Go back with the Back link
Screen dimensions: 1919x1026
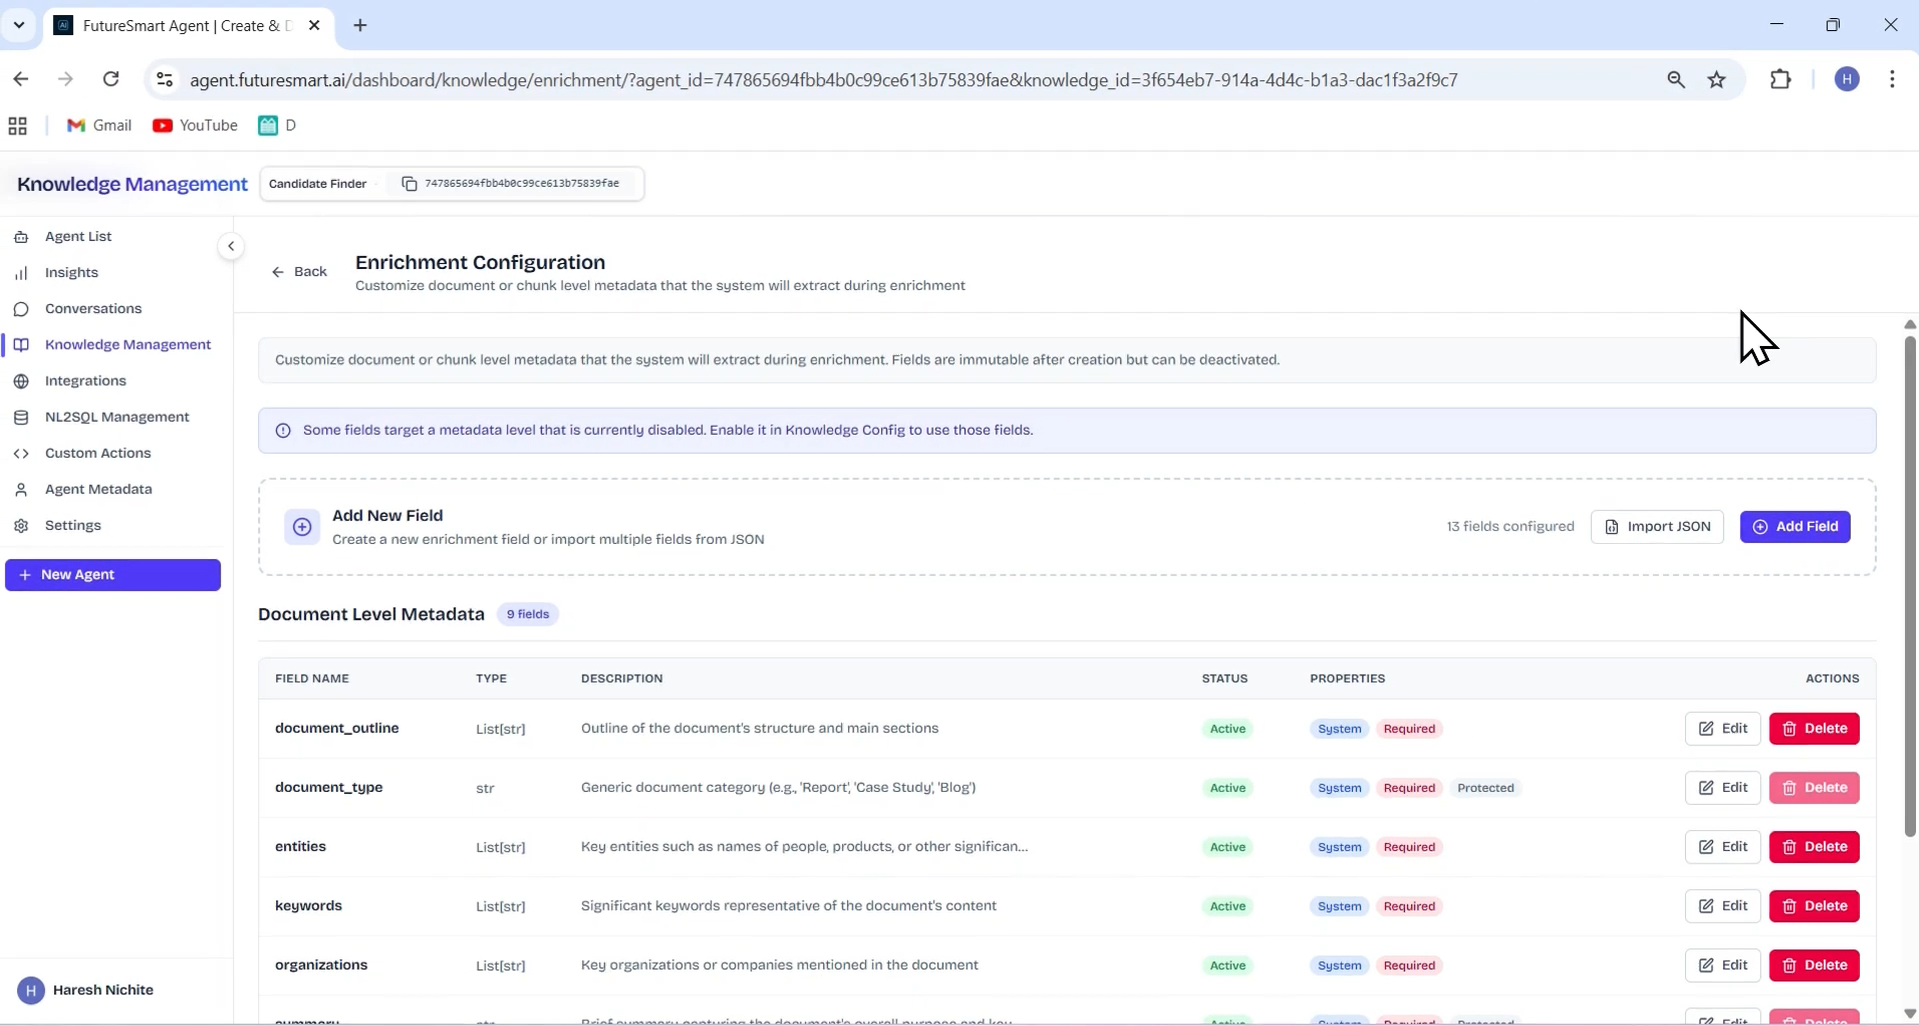pos(299,272)
